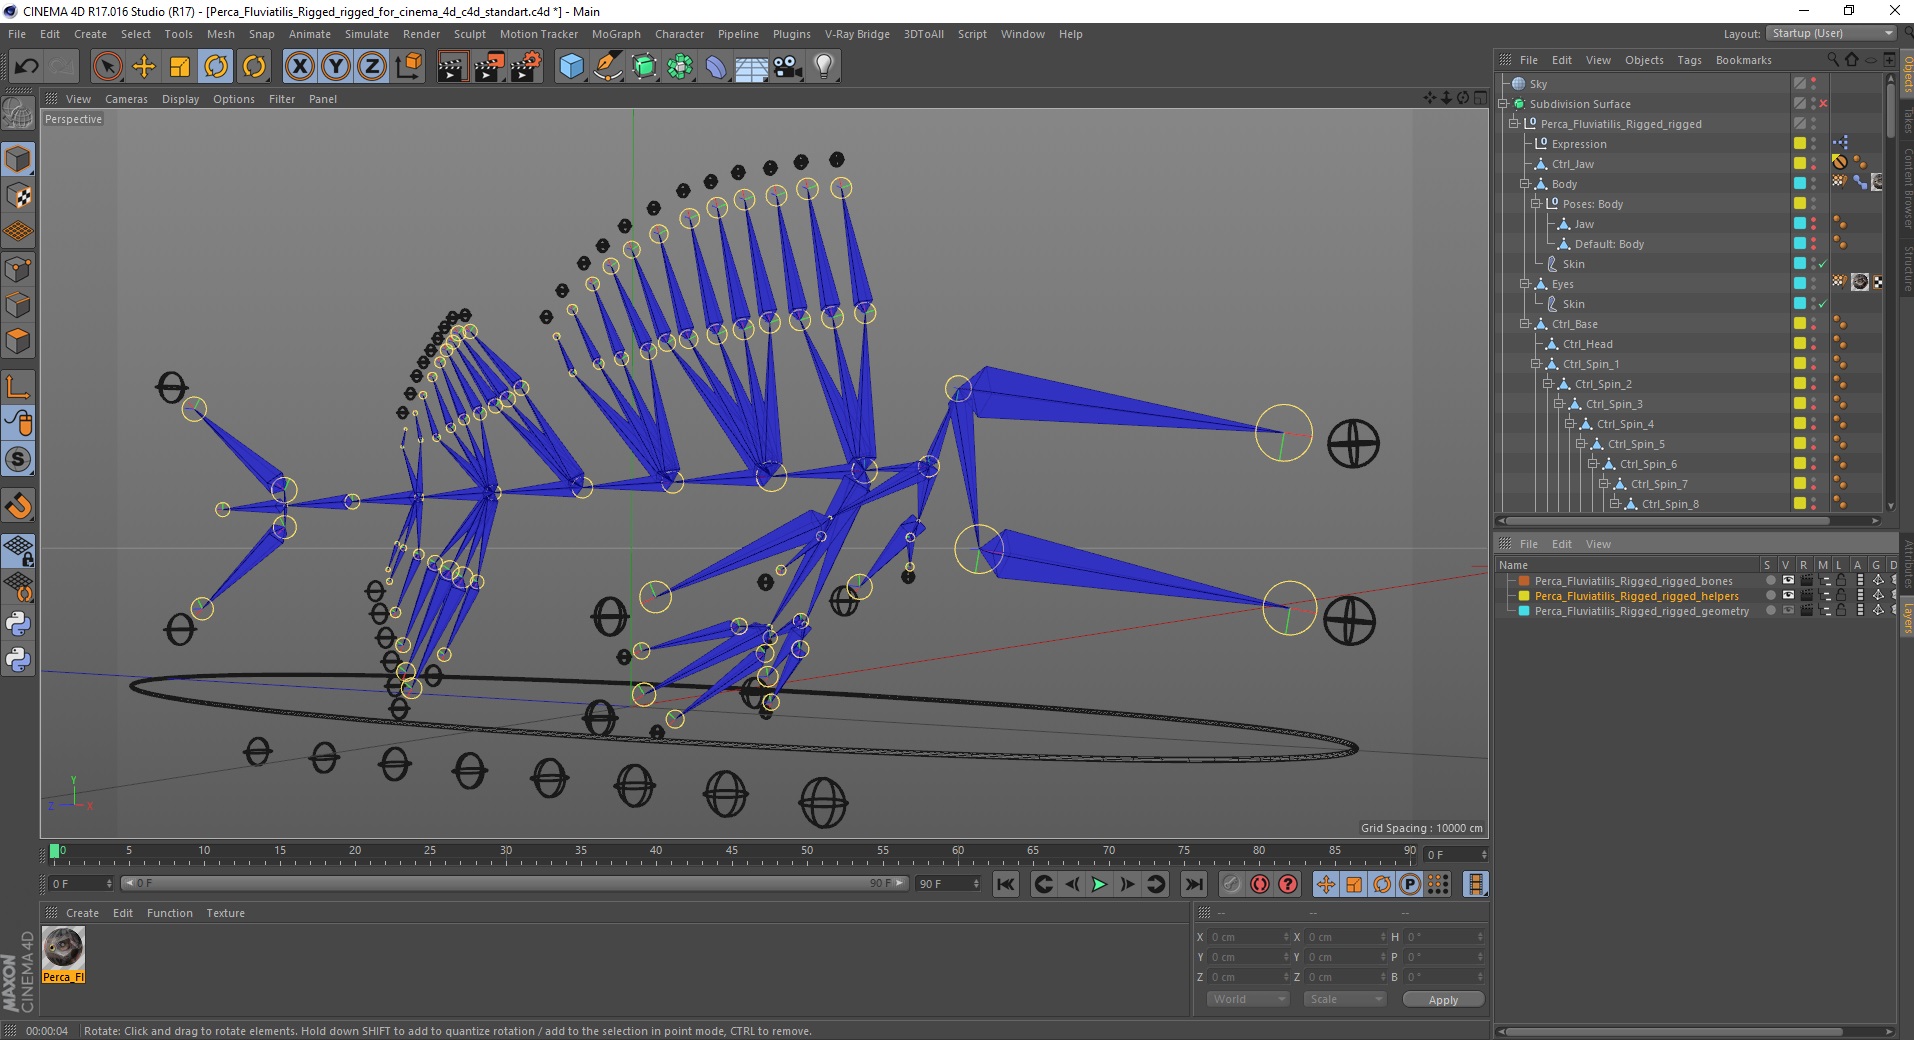
Task: Add a Floor environment object icon
Action: click(752, 67)
